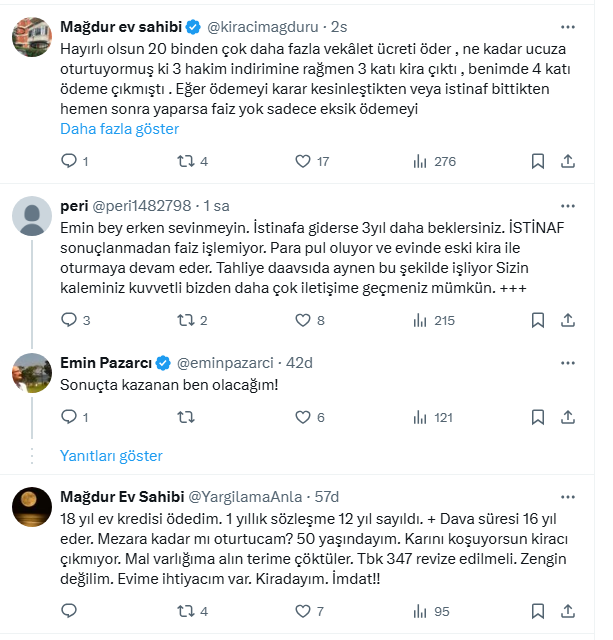Open more options on Emin Pazarcı's tweet

coord(568,361)
